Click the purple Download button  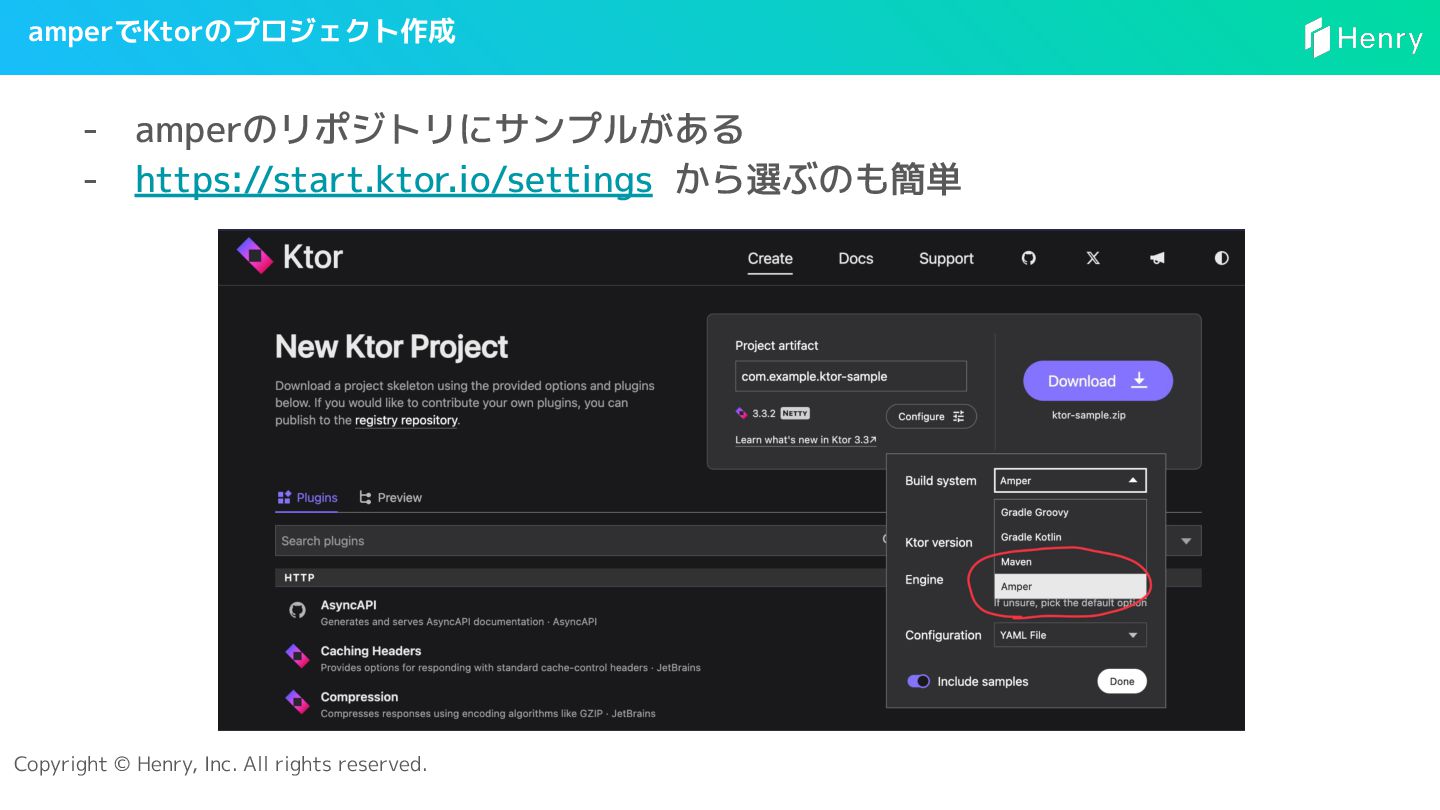pos(1098,381)
